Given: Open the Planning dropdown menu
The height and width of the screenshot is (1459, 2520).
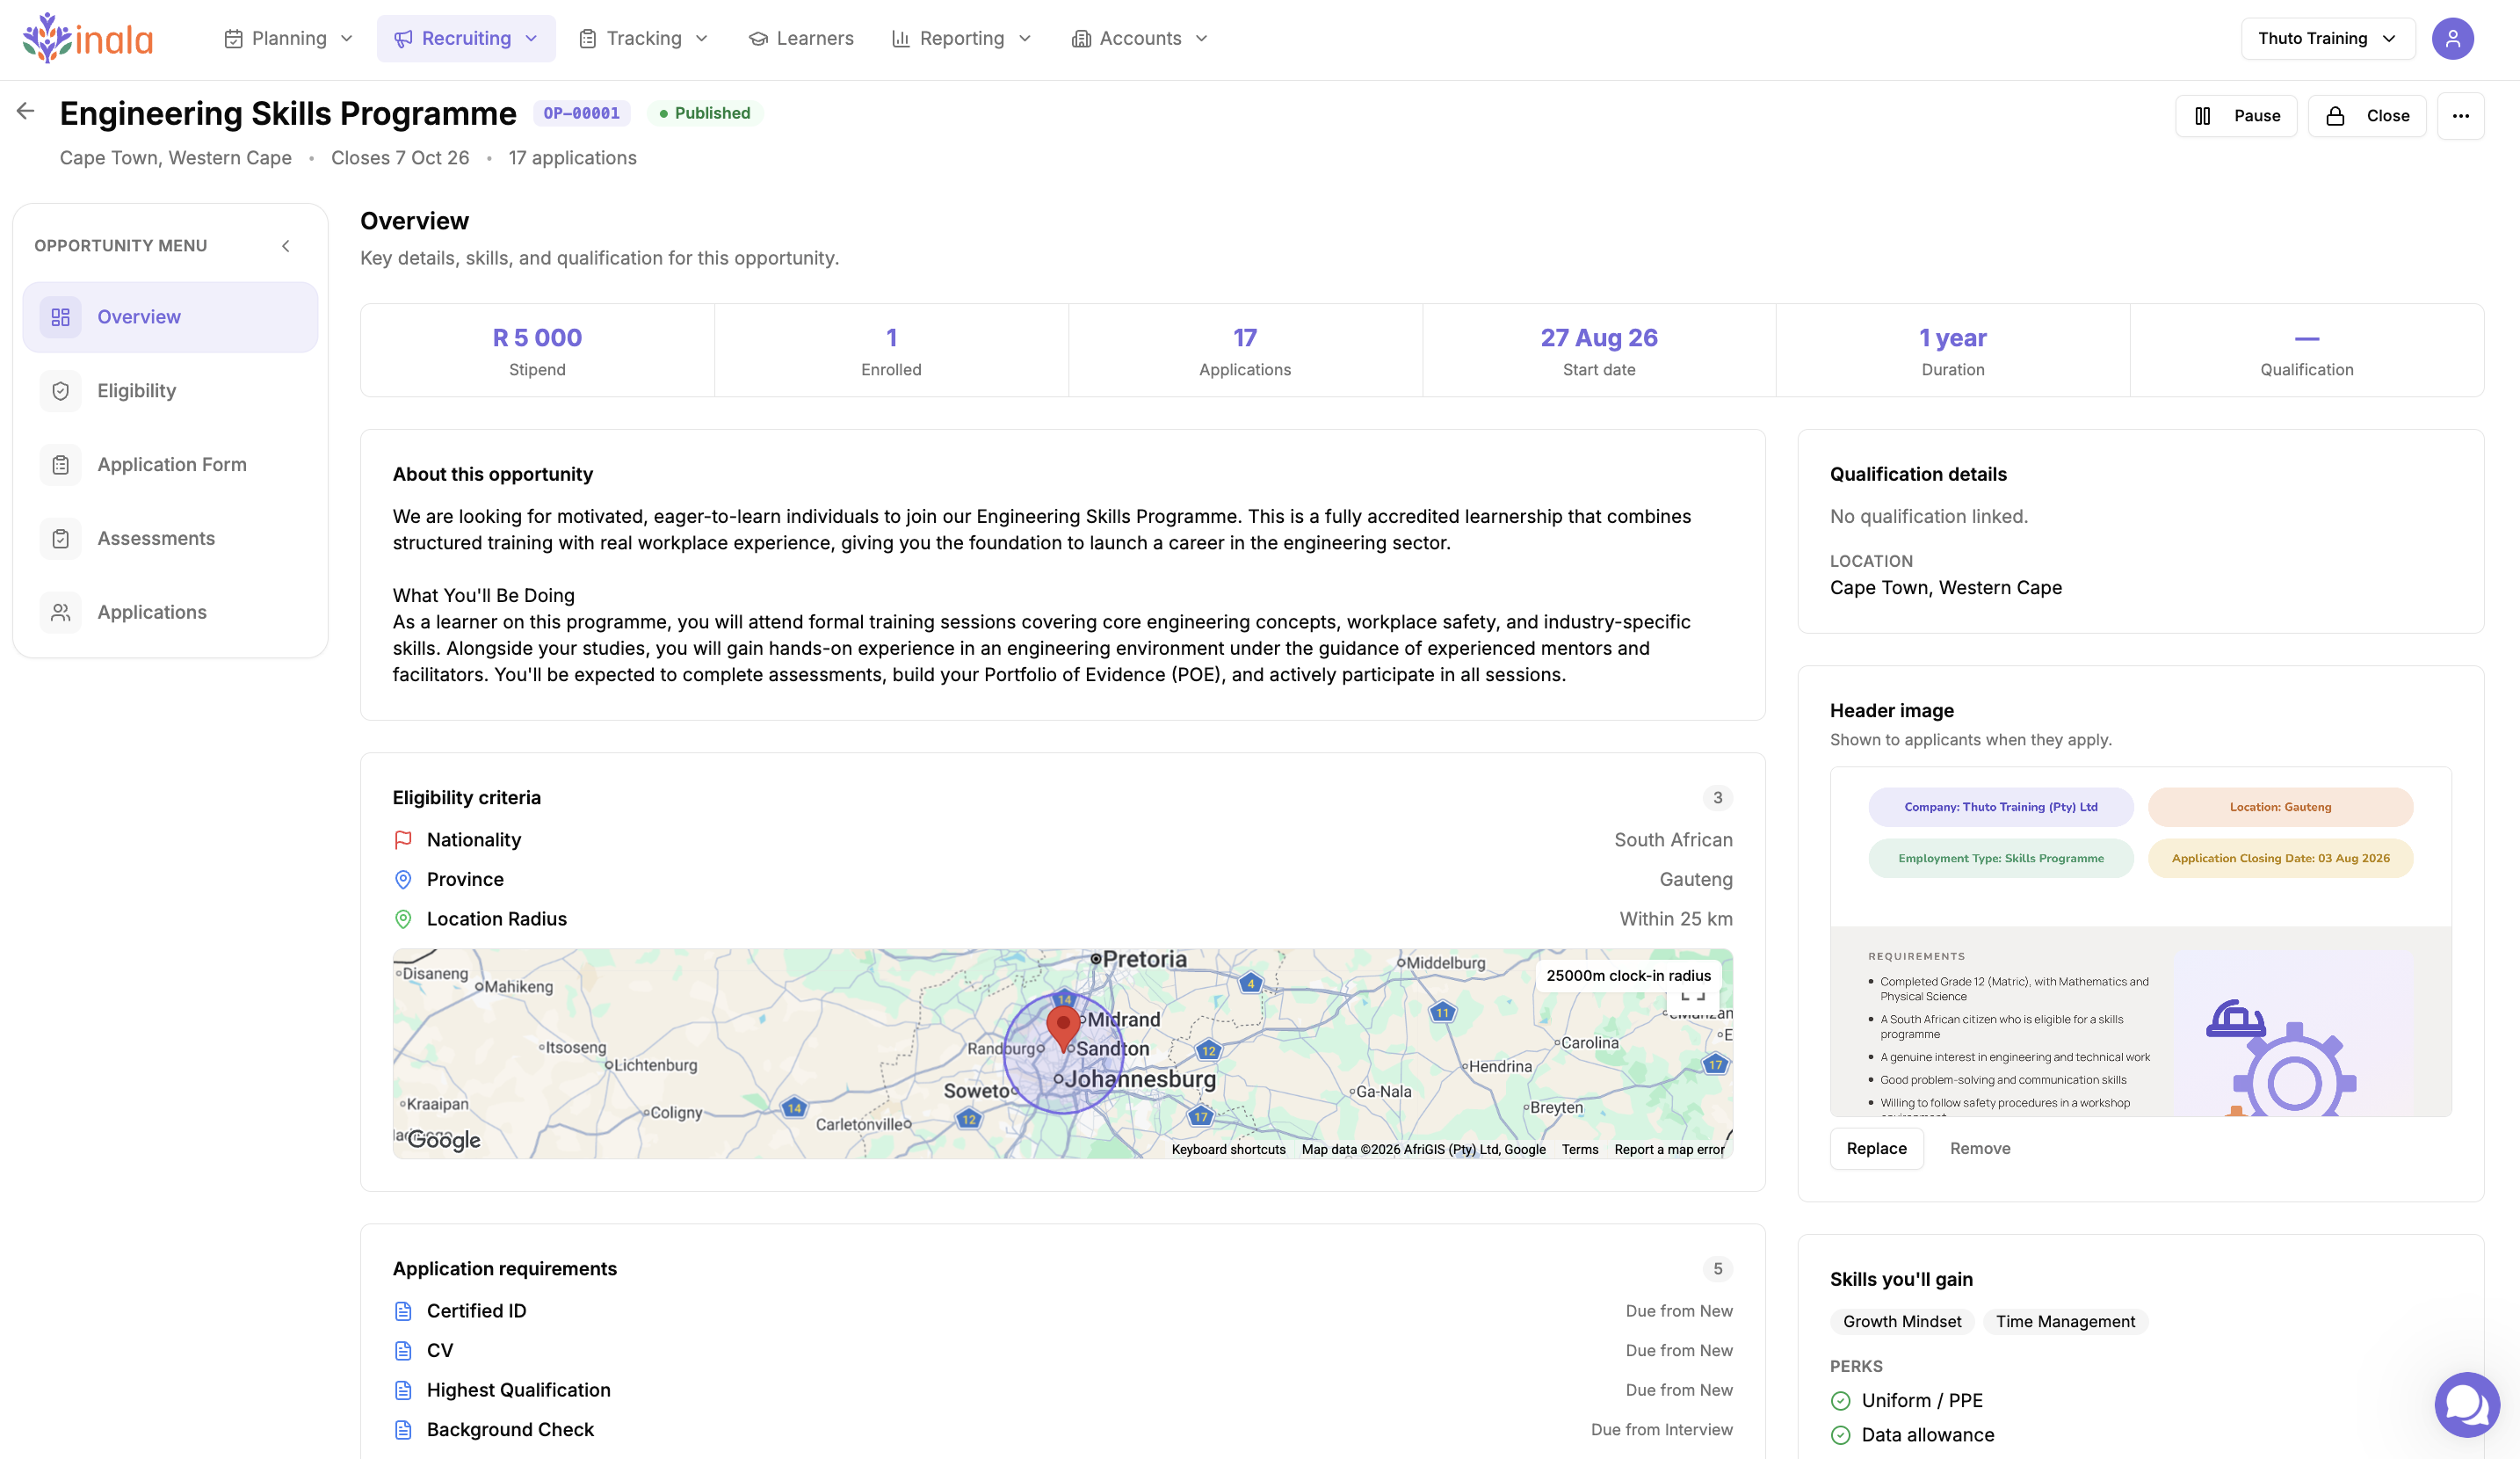Looking at the screenshot, I should 289,38.
